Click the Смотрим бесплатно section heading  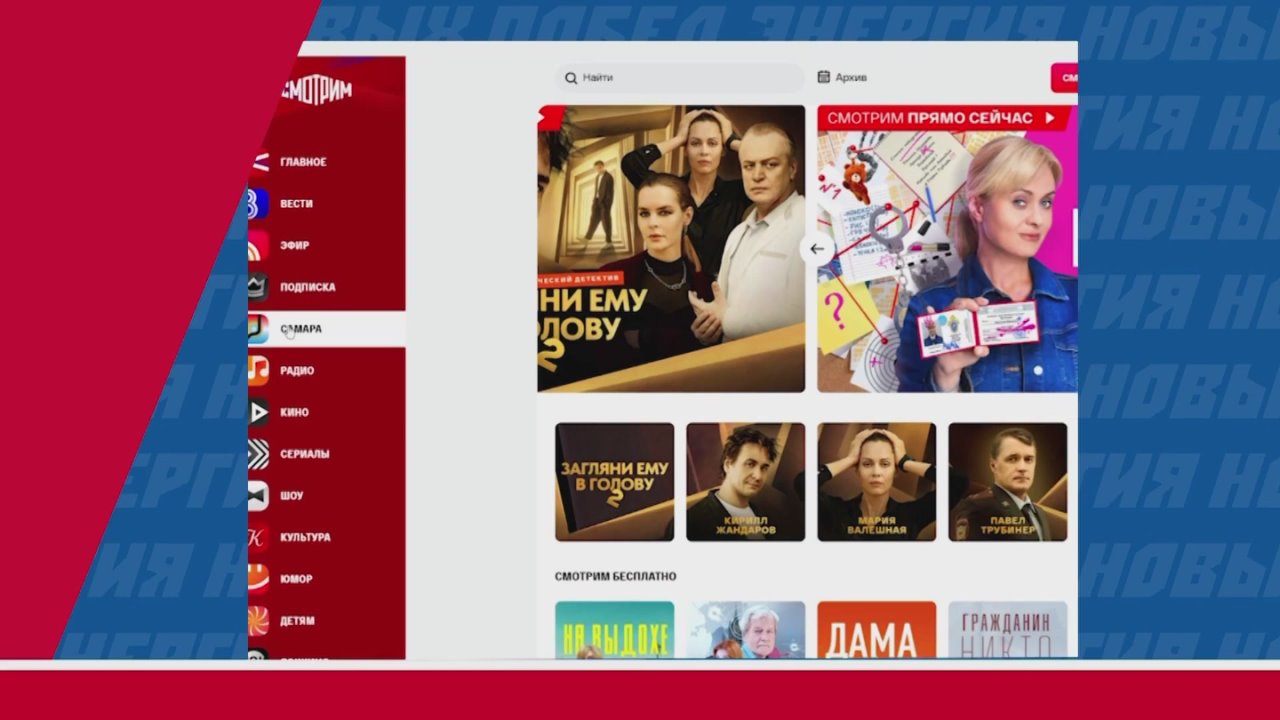coord(616,577)
